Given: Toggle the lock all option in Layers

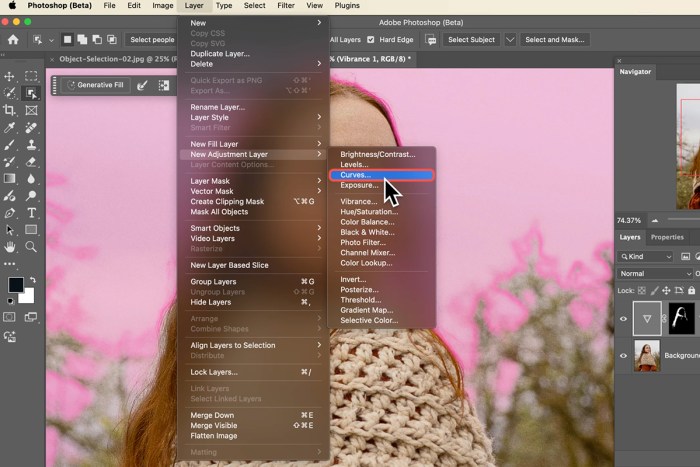Looking at the screenshot, I should coord(692,291).
